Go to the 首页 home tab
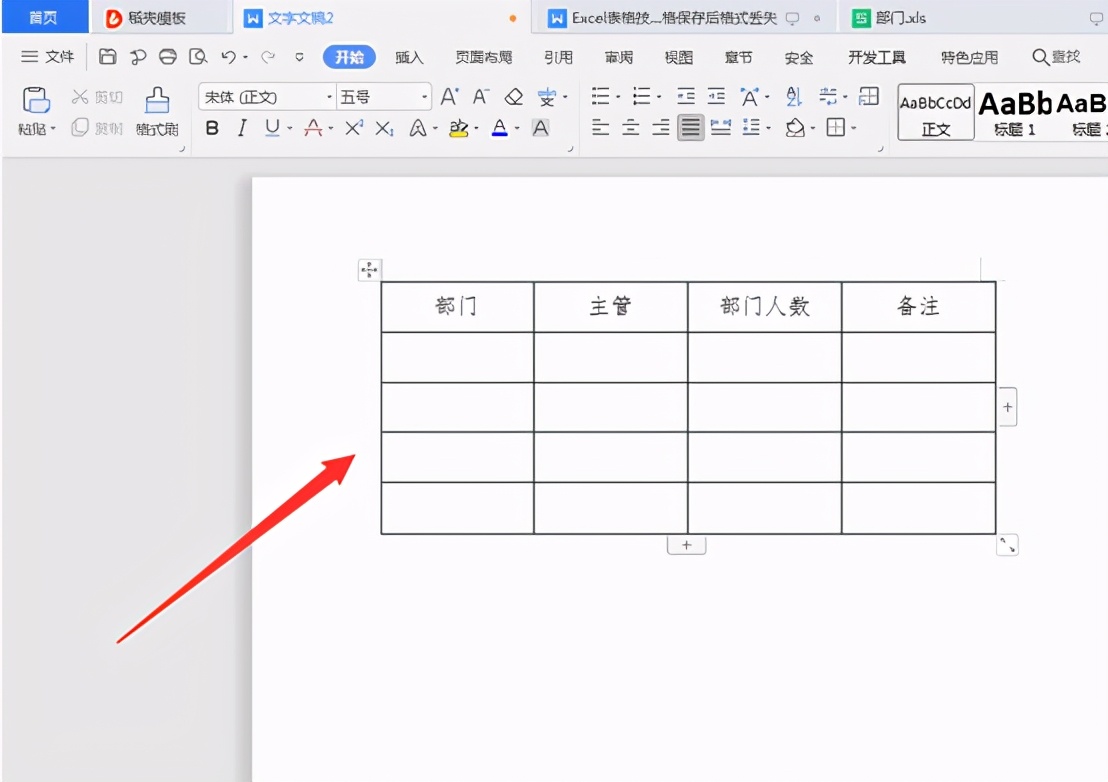Viewport: 1108px width, 782px height. pos(44,17)
